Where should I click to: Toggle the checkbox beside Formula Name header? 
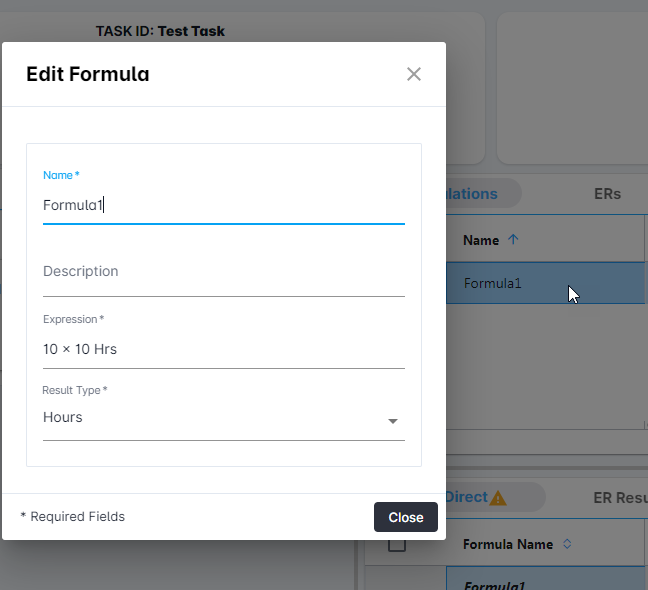click(397, 544)
